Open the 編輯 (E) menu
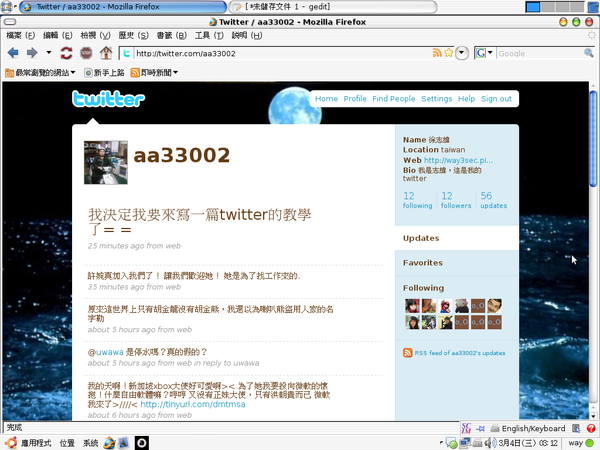600x450 pixels. pos(57,35)
